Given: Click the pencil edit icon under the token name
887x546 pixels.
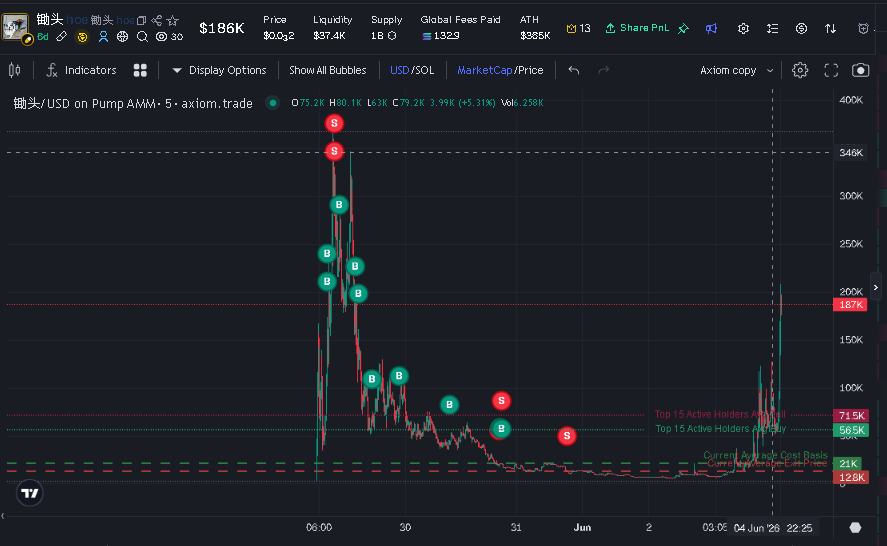Looking at the screenshot, I should [62, 37].
